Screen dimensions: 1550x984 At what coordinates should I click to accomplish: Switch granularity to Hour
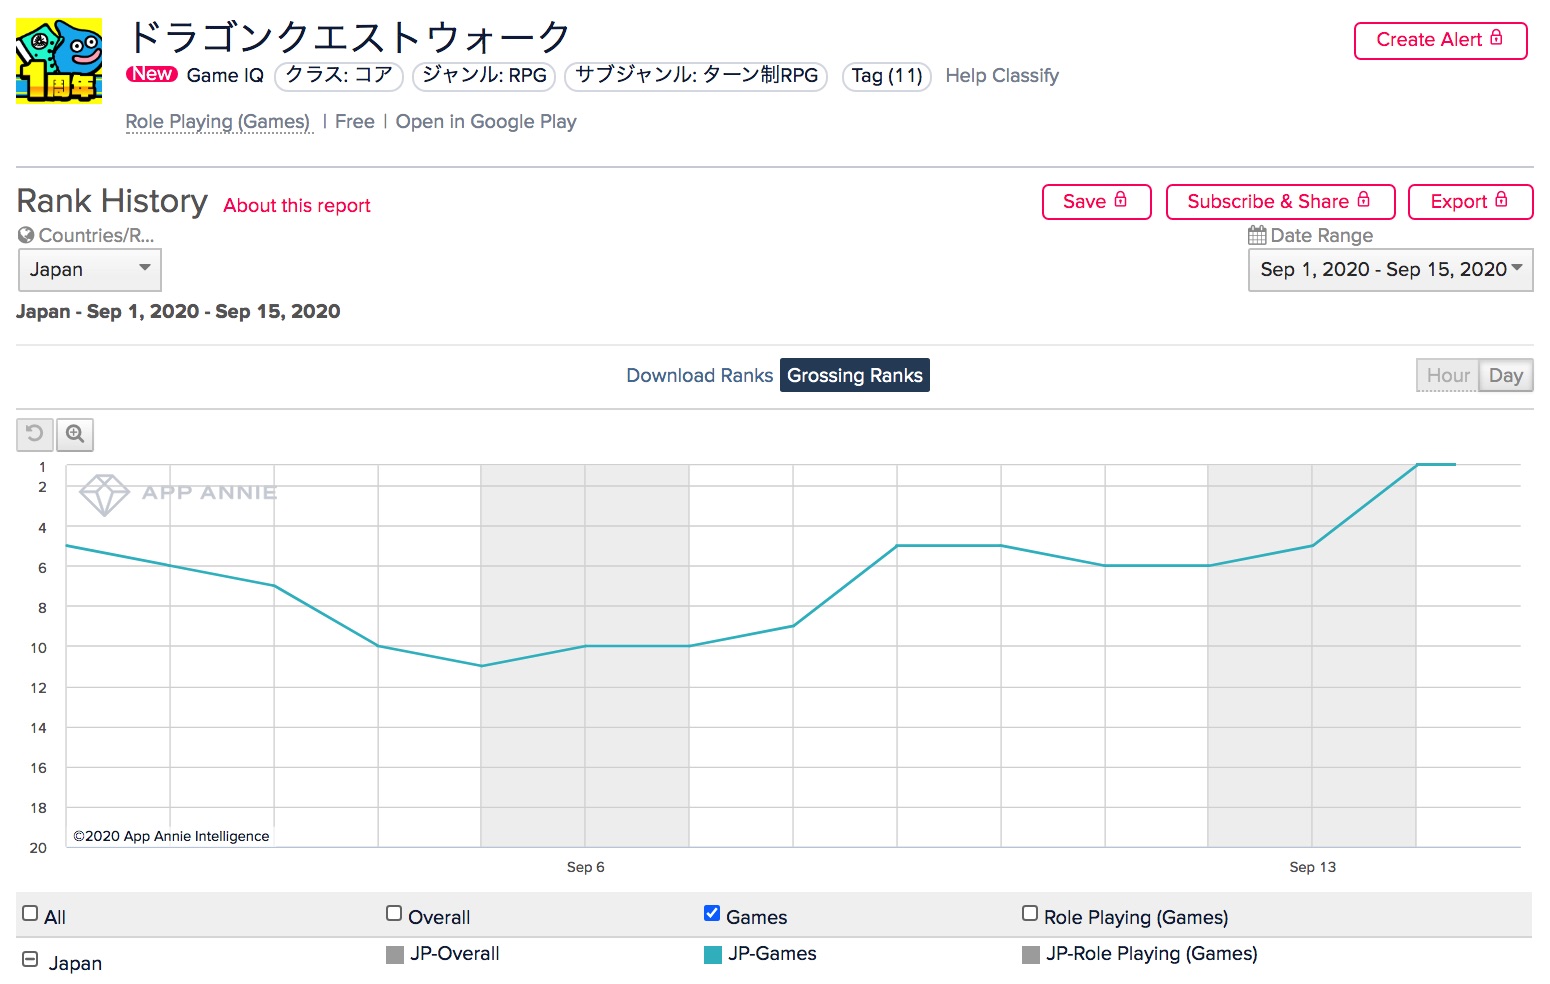pyautogui.click(x=1448, y=375)
